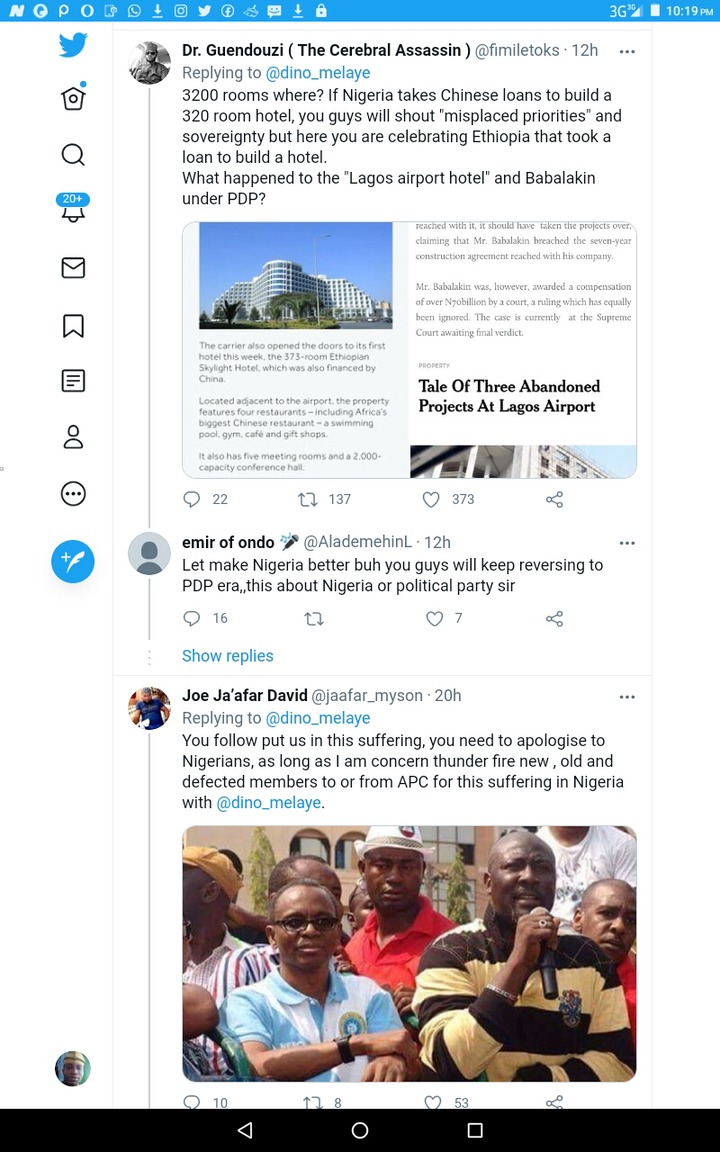Image resolution: width=720 pixels, height=1152 pixels.
Task: Open the Messages envelope icon
Action: 73,267
